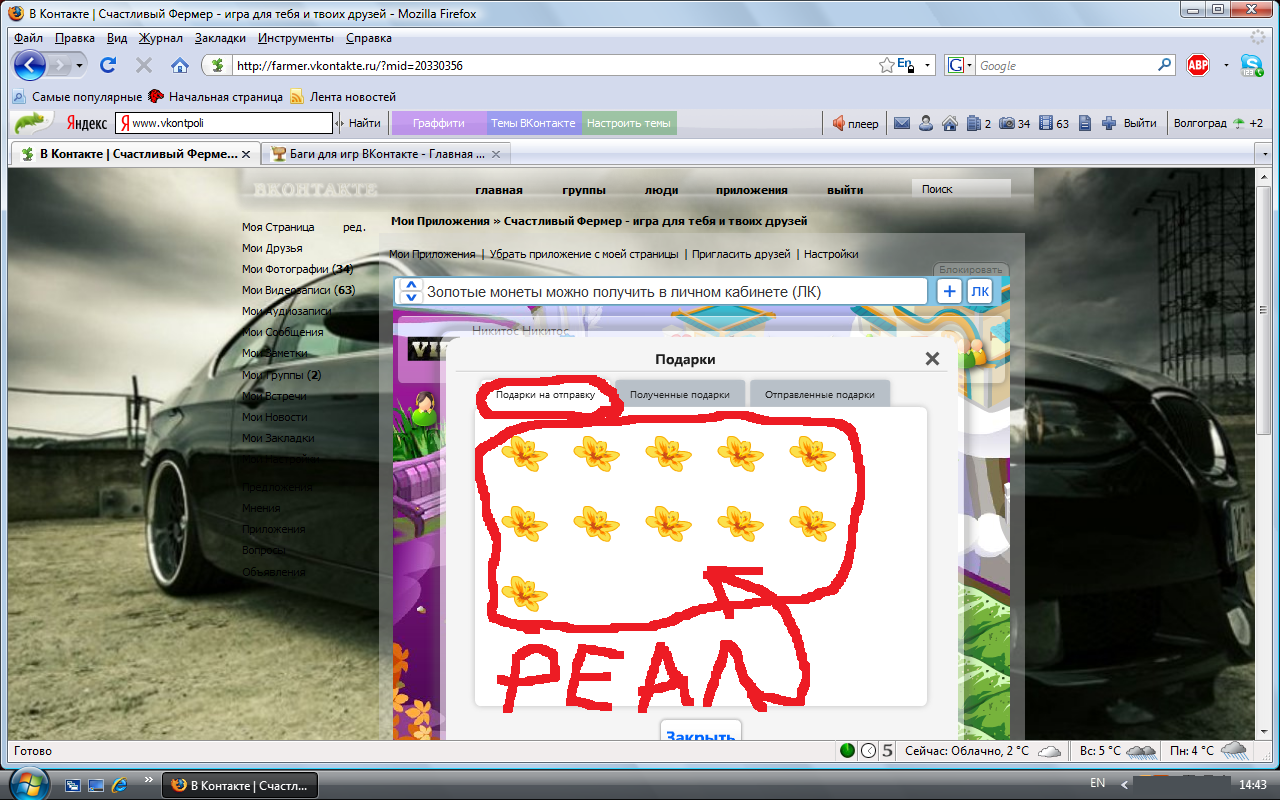This screenshot has height=800, width=1280.
Task: Switch to the Отправленные подарки tab
Action: (x=820, y=394)
